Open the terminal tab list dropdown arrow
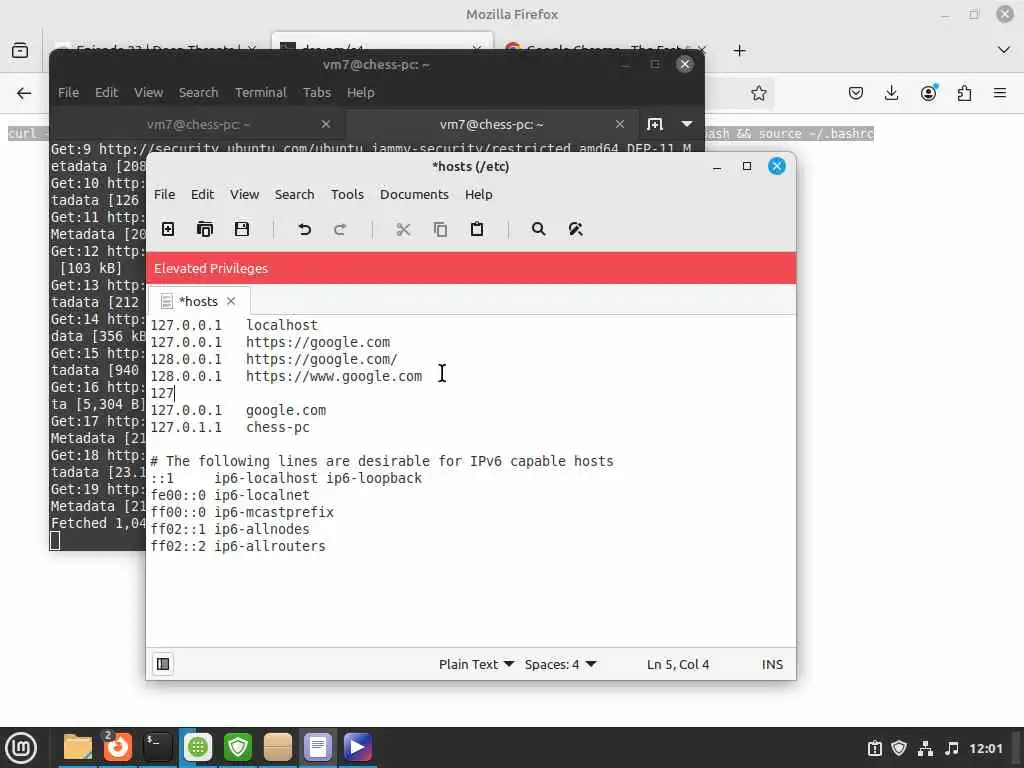Image resolution: width=1024 pixels, height=768 pixels. point(687,124)
